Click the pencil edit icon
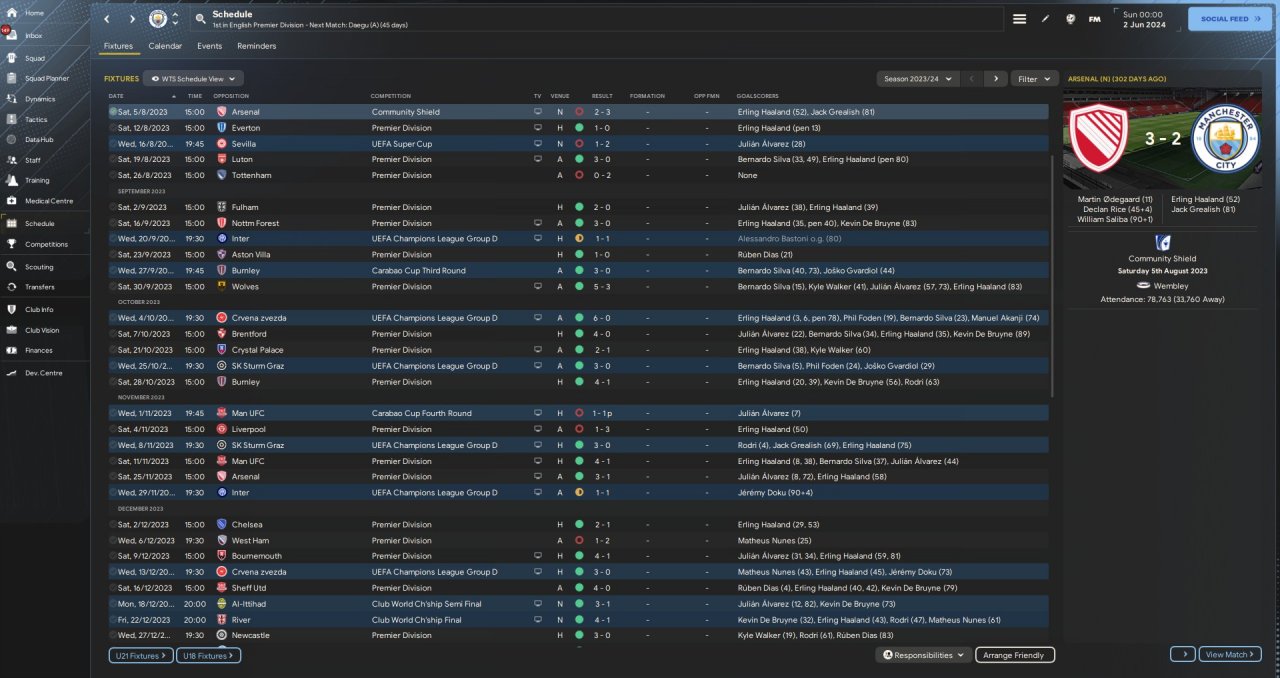Viewport: 1280px width, 678px height. coord(1045,19)
